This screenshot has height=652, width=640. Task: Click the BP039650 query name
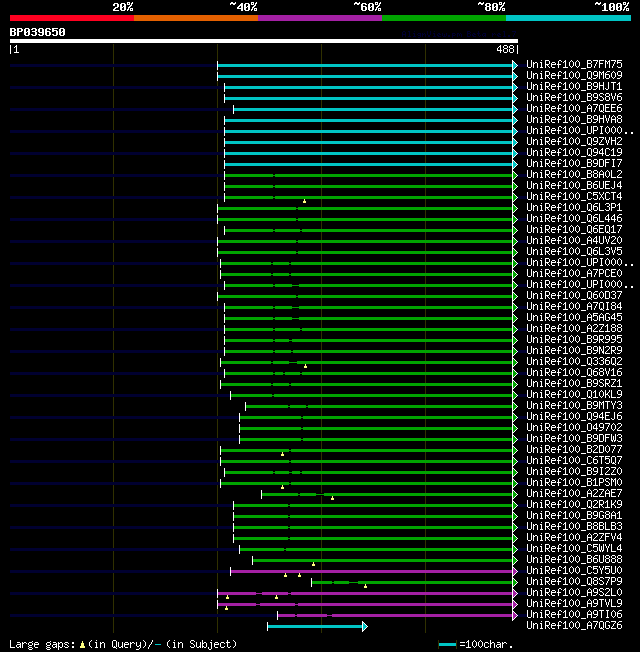(x=37, y=32)
